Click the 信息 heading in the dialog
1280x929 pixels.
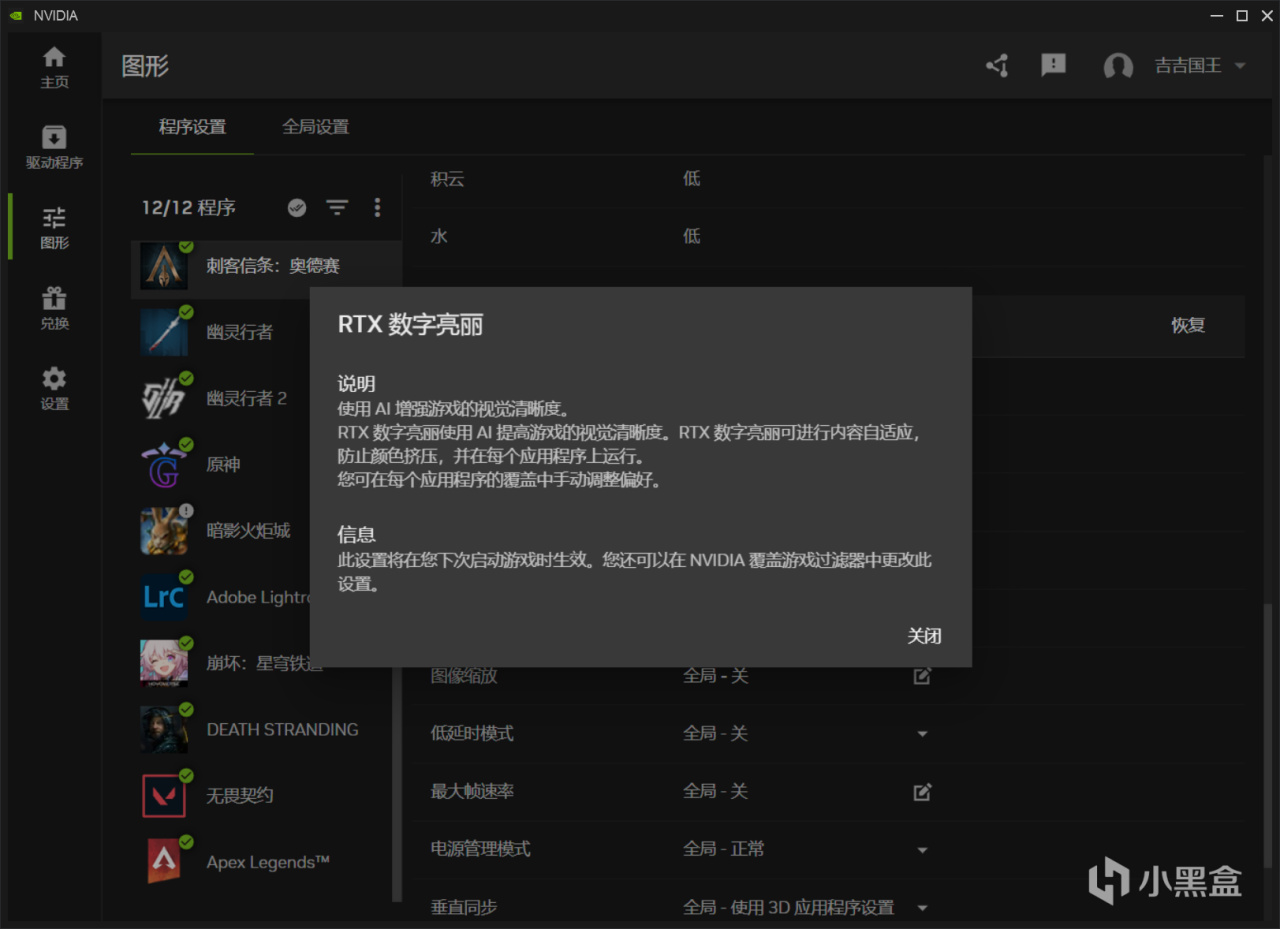(356, 534)
